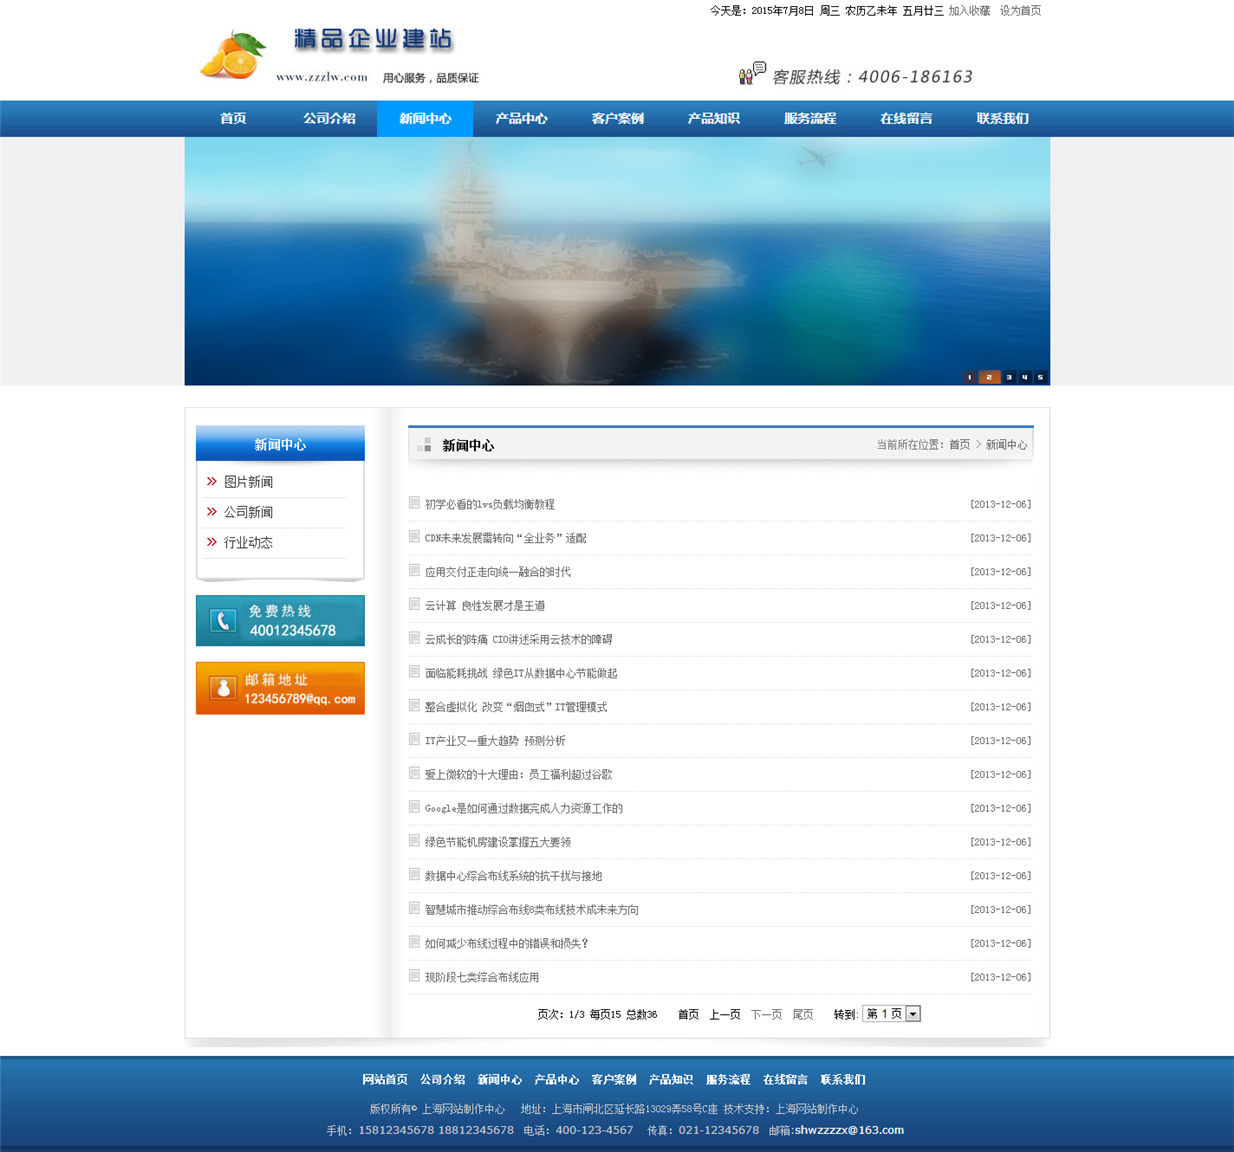Click footer 公司介绍 link
Viewport: 1234px width, 1152px height.
point(442,1079)
